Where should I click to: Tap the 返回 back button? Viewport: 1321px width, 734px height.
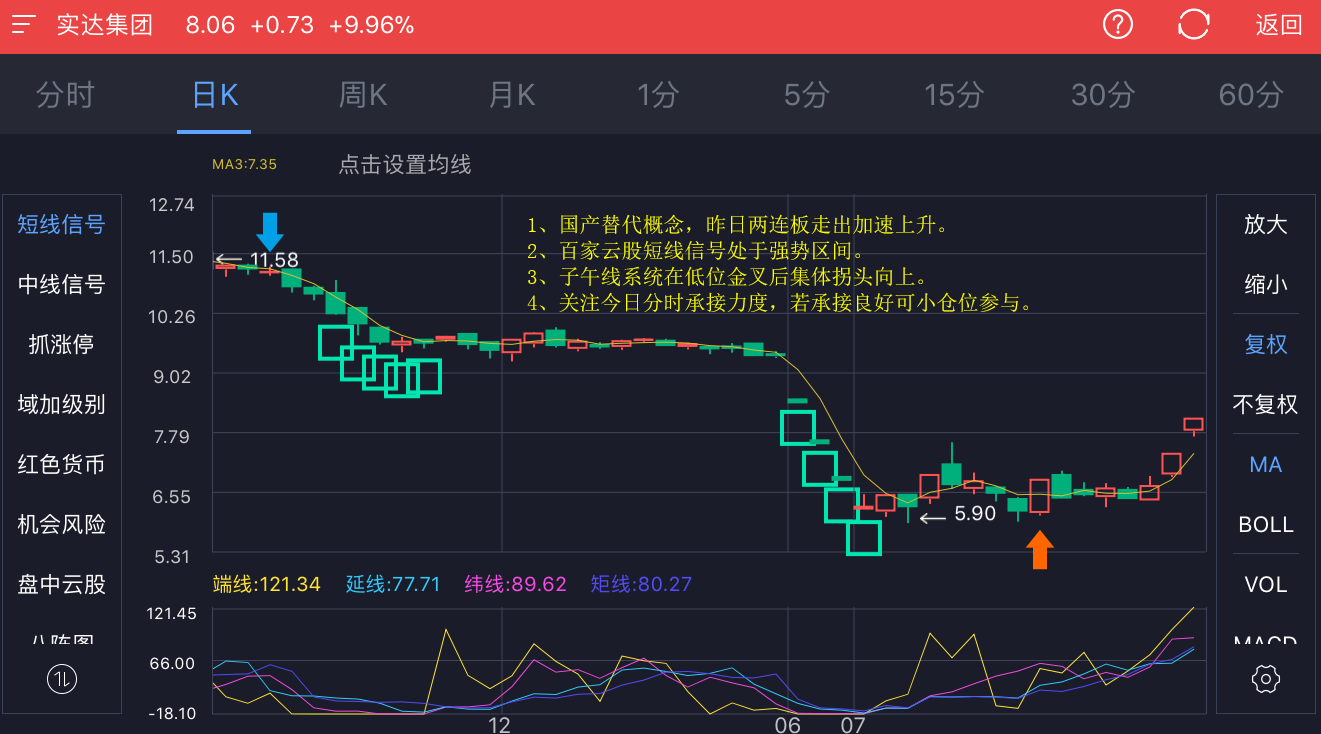[x=1279, y=25]
